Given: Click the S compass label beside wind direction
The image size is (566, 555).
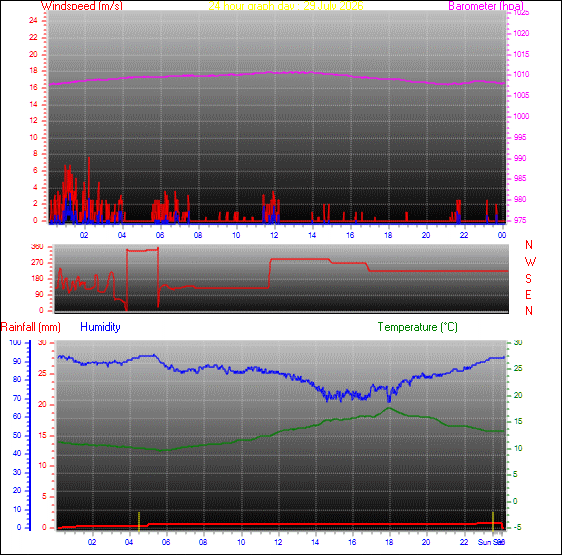Looking at the screenshot, I should pyautogui.click(x=528, y=279).
